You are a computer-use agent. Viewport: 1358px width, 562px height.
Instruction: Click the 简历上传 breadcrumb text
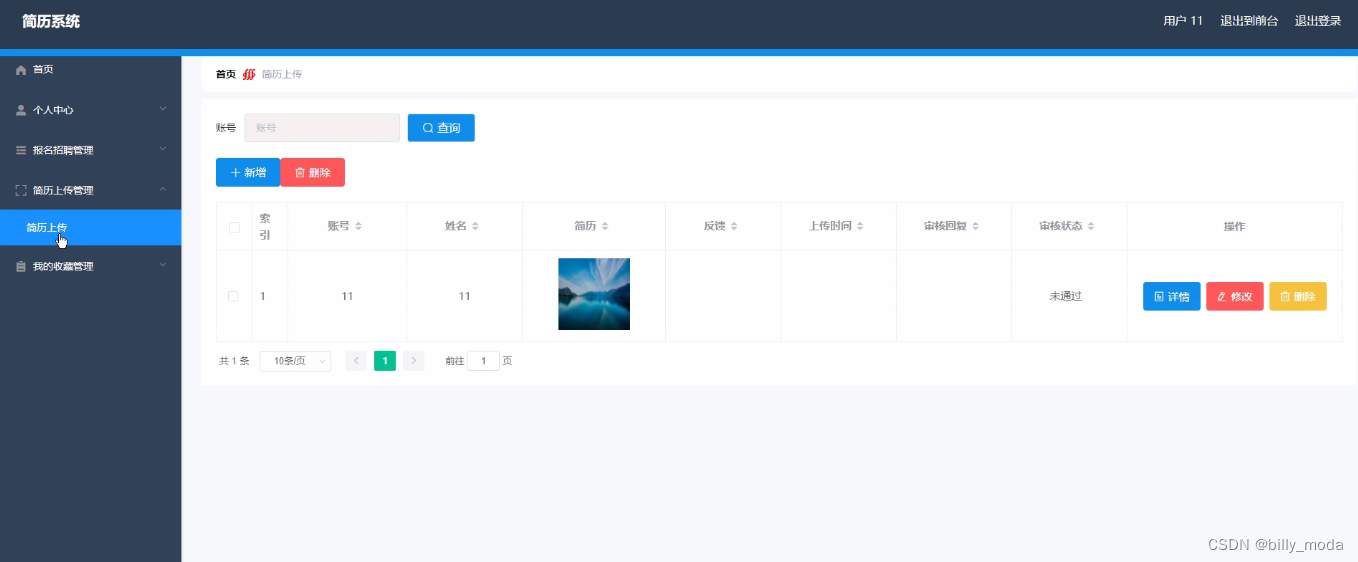[282, 74]
